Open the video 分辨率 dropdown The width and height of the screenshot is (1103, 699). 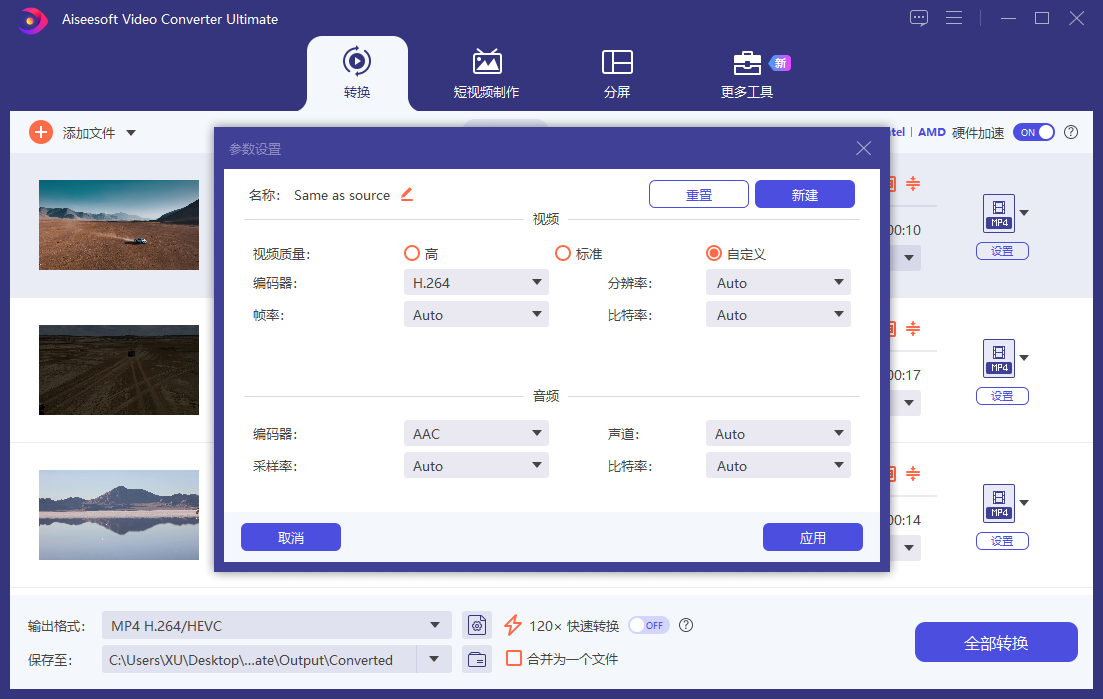click(x=778, y=283)
